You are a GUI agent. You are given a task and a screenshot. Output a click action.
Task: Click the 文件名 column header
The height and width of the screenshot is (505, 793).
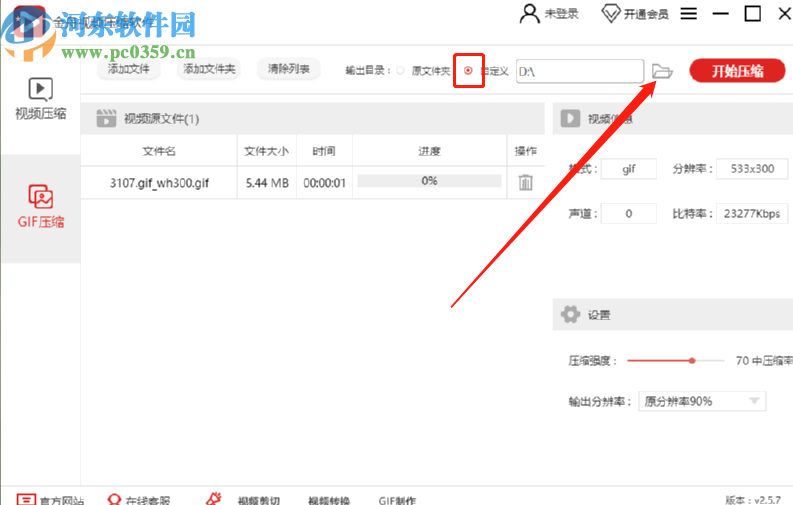[x=159, y=151]
